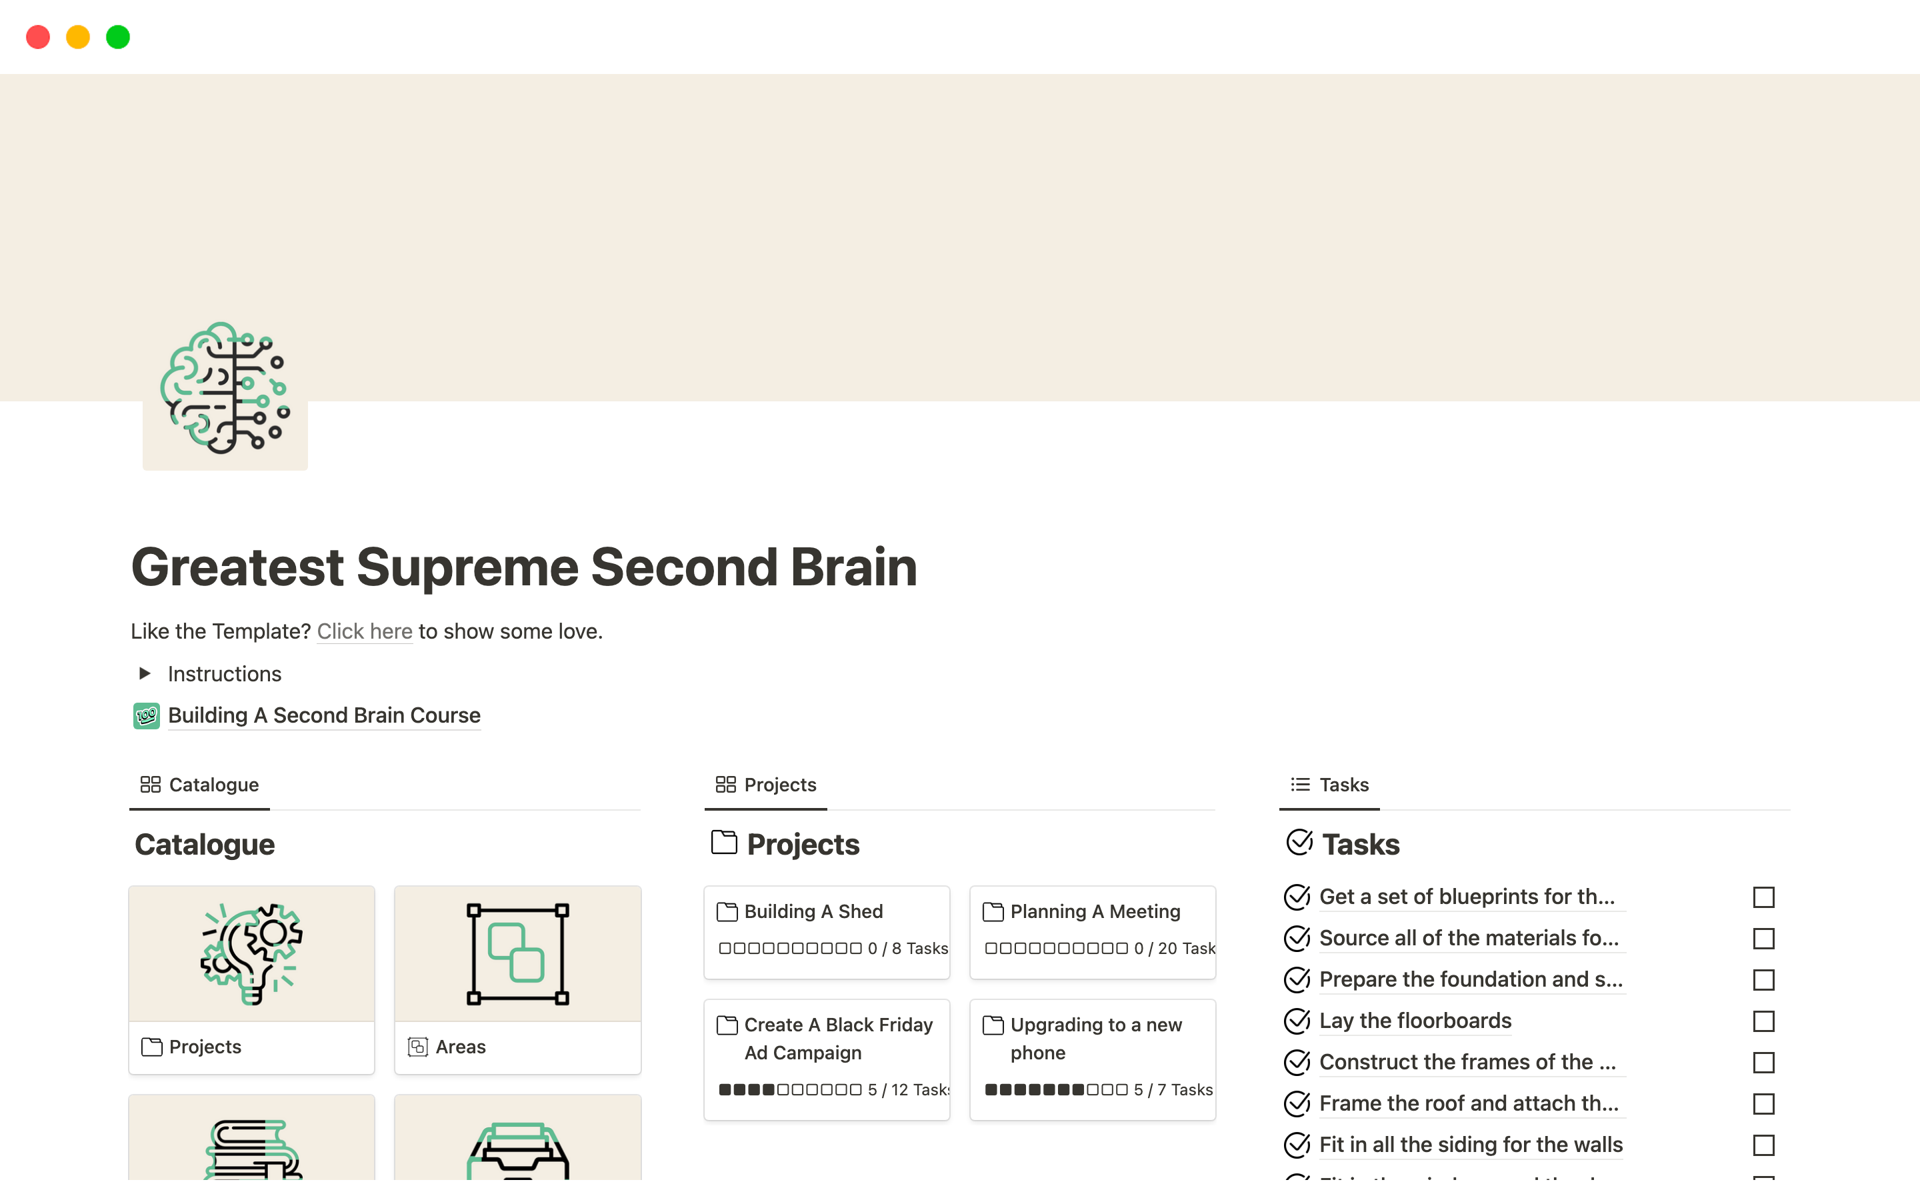
Task: Open the Create A Black Friday Ad Campaign project
Action: tap(838, 1038)
